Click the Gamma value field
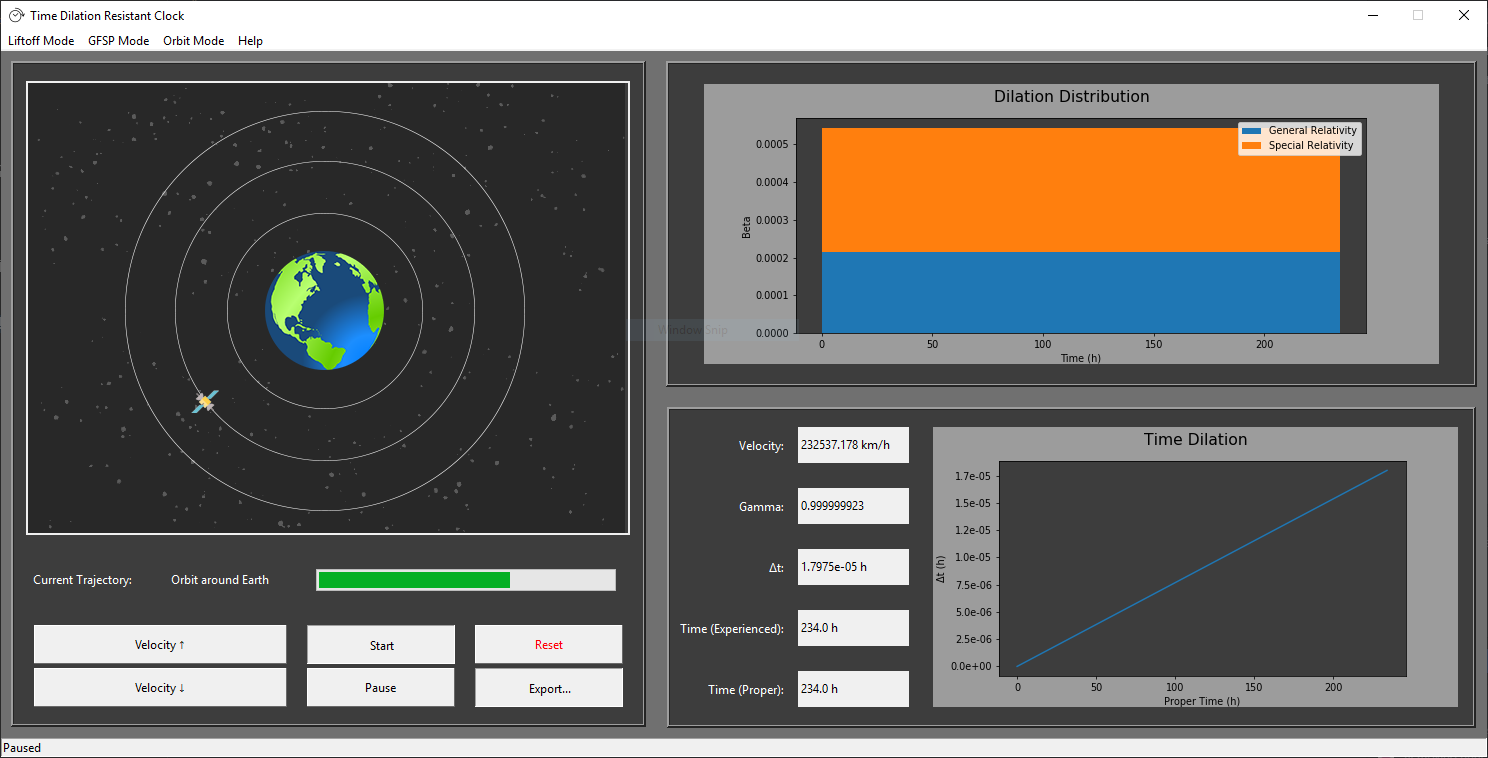Image resolution: width=1488 pixels, height=758 pixels. click(853, 506)
